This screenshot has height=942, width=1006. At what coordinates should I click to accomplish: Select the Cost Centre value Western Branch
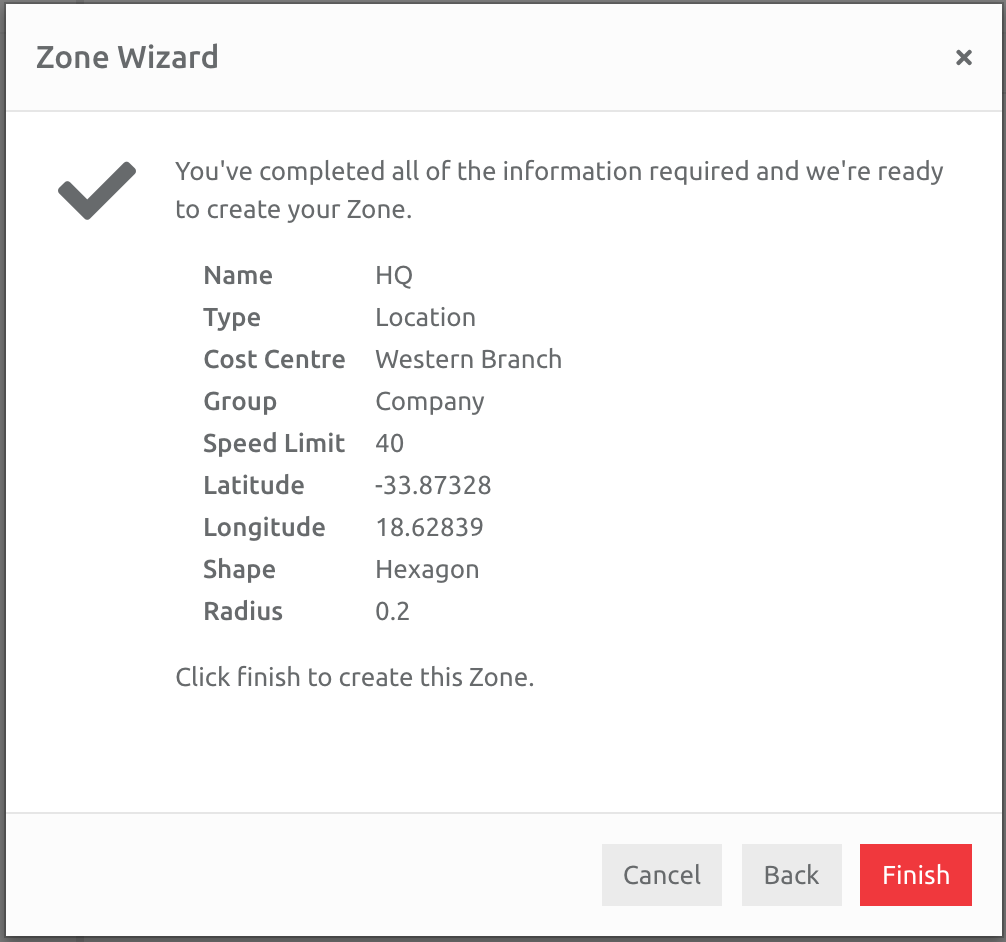tap(468, 359)
